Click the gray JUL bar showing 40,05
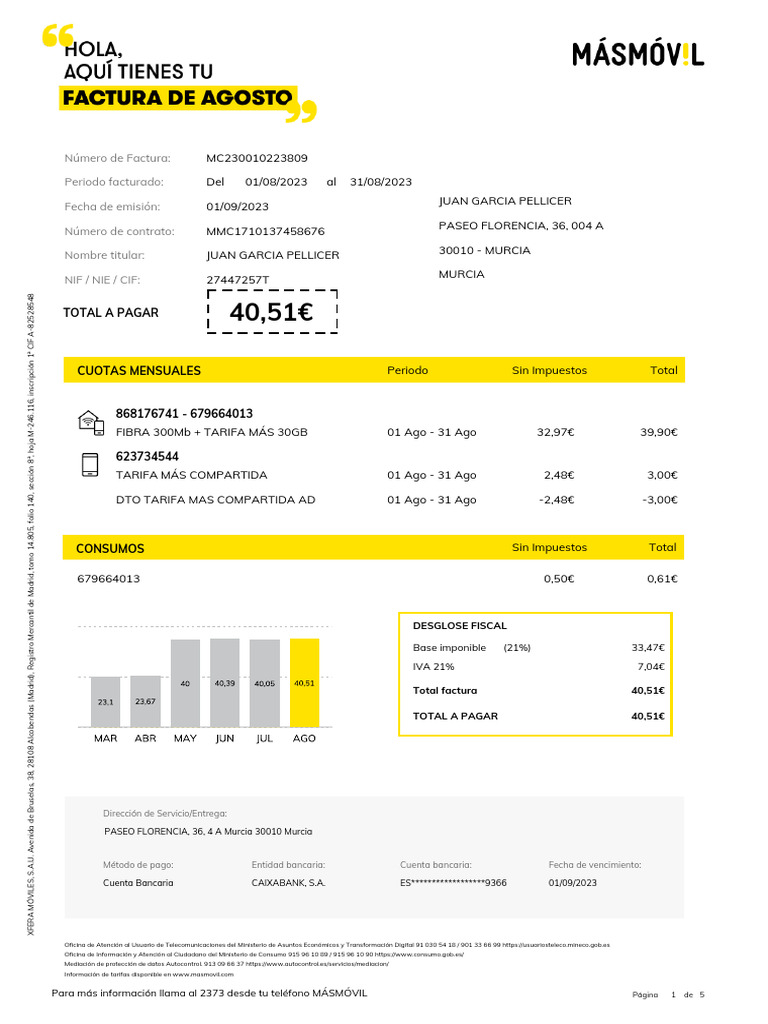 pos(264,683)
